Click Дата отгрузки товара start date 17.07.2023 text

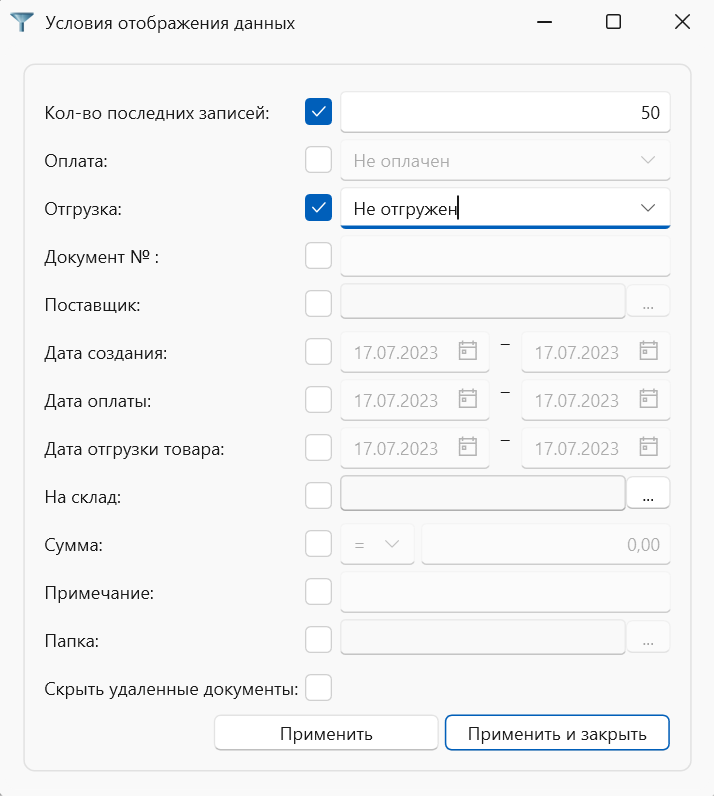396,448
